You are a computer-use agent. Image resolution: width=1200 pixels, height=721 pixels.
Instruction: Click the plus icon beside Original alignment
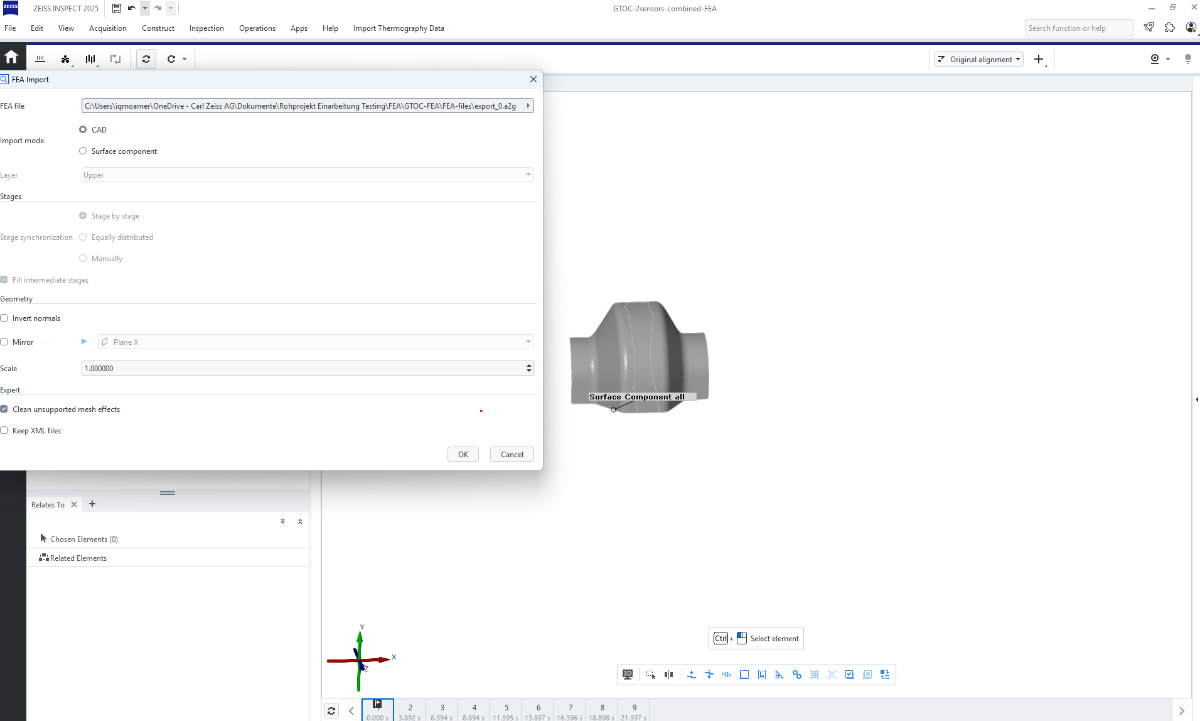(x=1038, y=59)
